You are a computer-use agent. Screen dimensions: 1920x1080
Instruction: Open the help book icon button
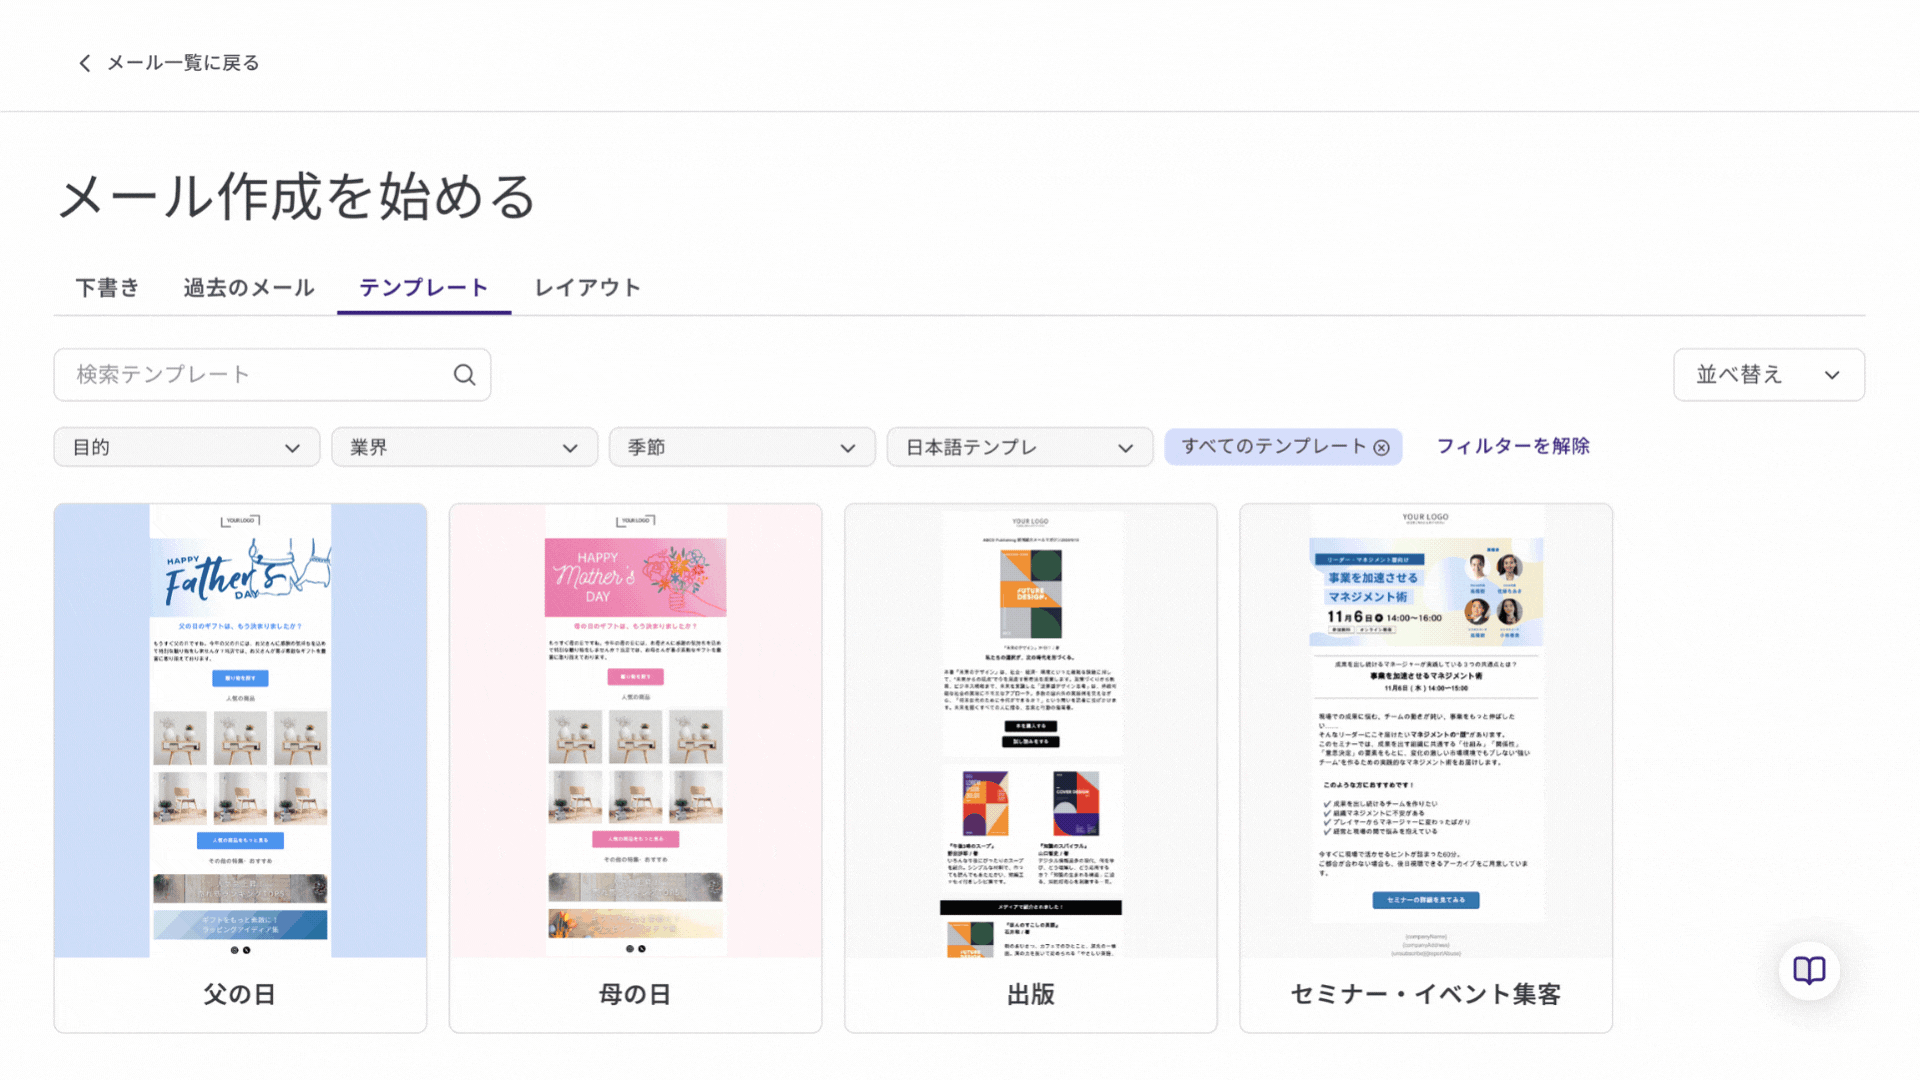click(1809, 970)
